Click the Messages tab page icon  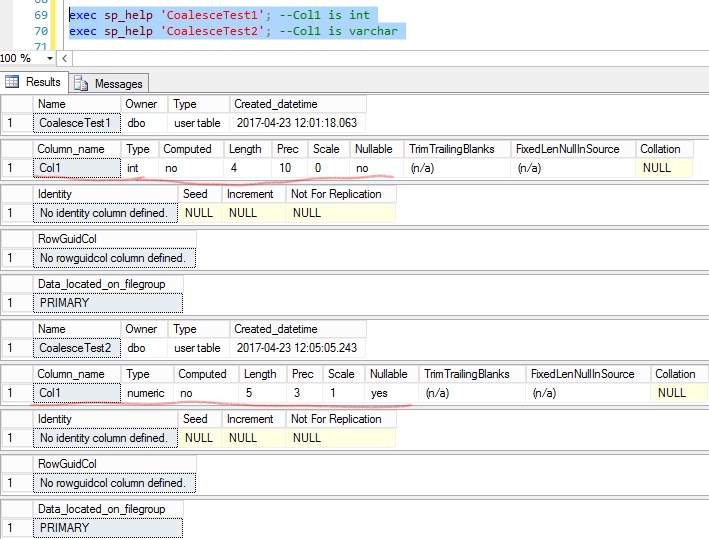pyautogui.click(x=81, y=84)
